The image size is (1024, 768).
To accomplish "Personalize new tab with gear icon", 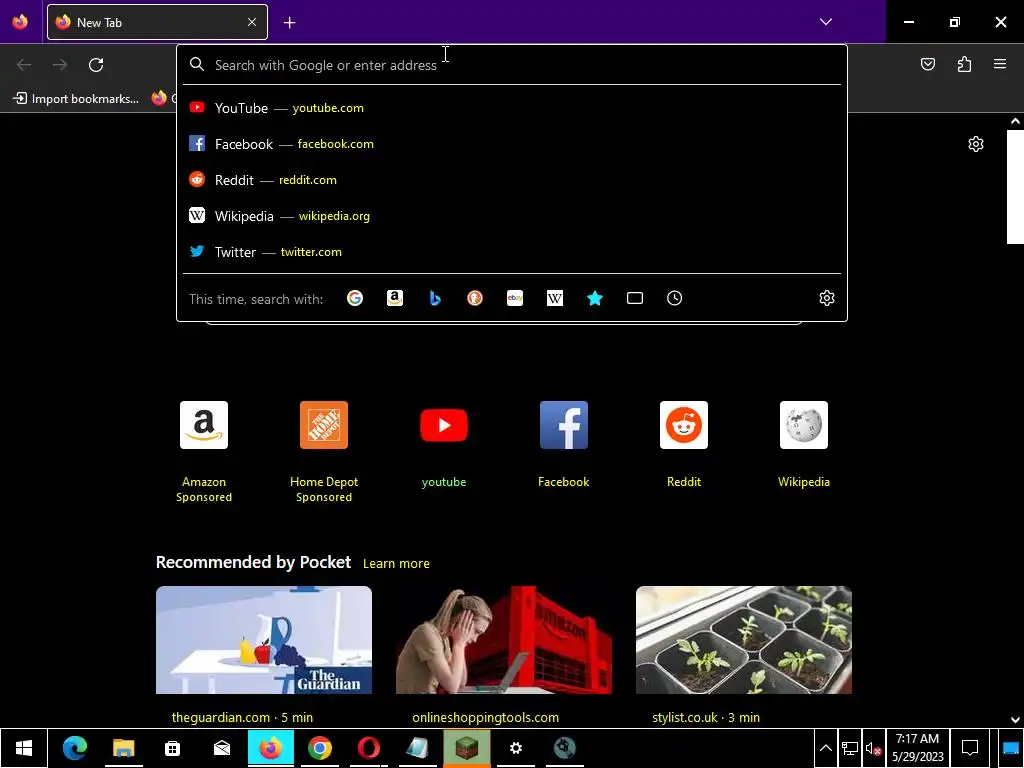I will pos(976,144).
